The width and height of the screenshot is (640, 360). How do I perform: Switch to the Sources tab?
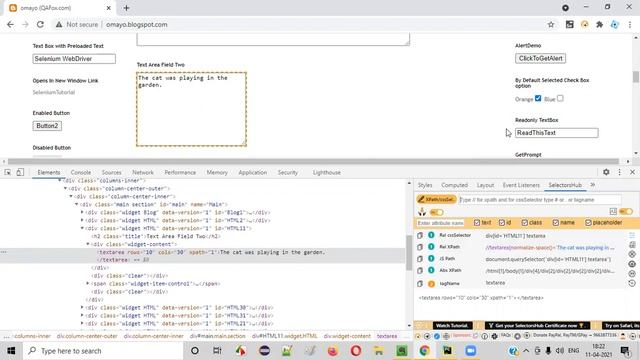coord(111,172)
